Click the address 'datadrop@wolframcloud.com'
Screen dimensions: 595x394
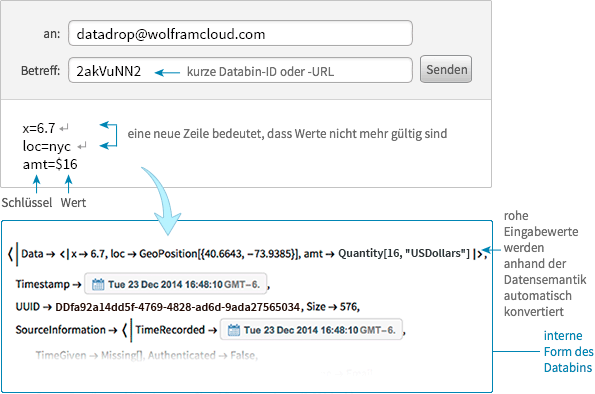(171, 35)
